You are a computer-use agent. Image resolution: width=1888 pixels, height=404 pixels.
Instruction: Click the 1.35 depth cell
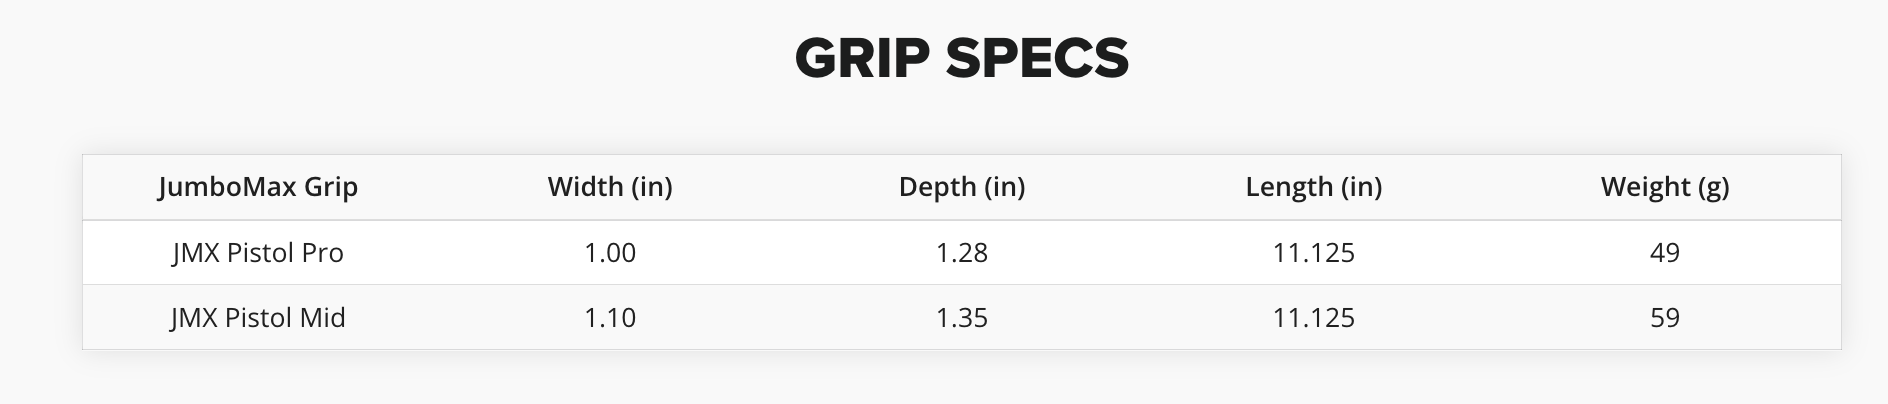[x=962, y=318]
